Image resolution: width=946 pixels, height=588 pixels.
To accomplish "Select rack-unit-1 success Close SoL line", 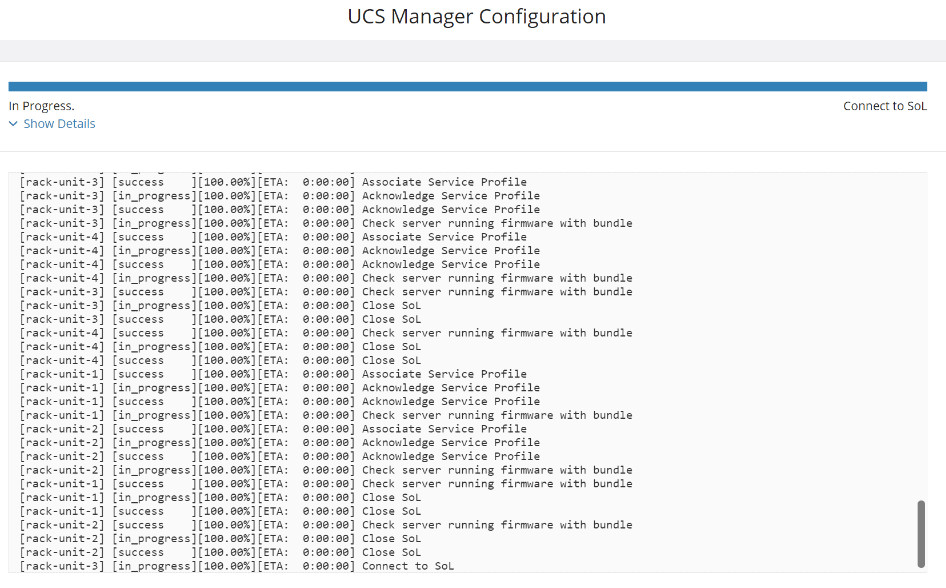I will 220,511.
